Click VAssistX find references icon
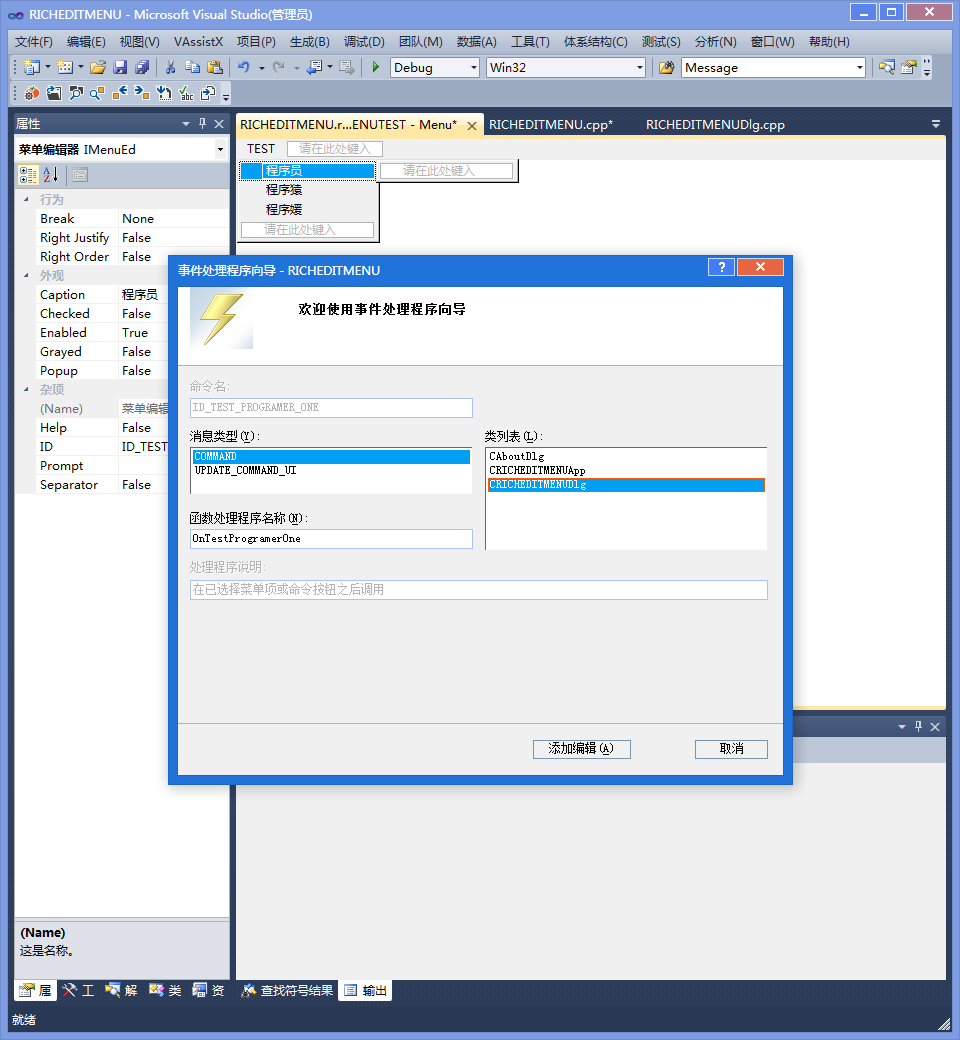The image size is (960, 1040). [98, 94]
